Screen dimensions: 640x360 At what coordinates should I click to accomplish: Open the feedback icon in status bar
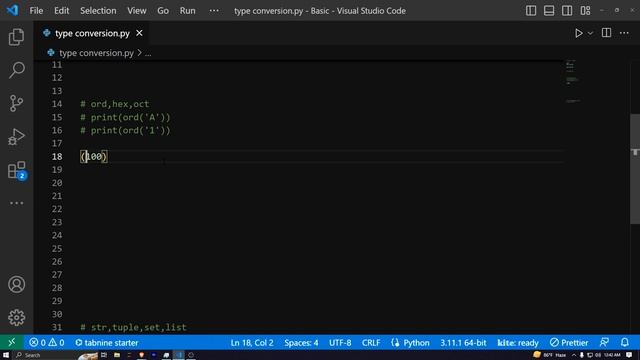click(x=604, y=342)
